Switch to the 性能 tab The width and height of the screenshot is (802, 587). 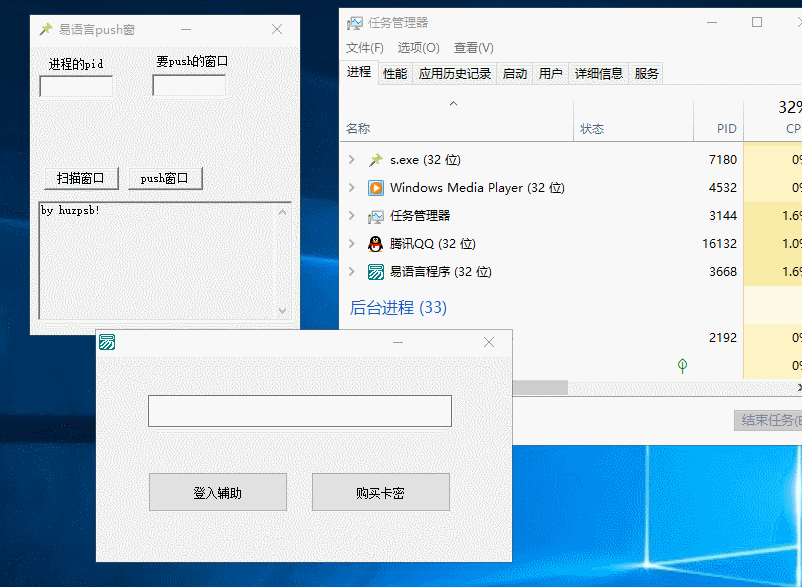pos(395,74)
